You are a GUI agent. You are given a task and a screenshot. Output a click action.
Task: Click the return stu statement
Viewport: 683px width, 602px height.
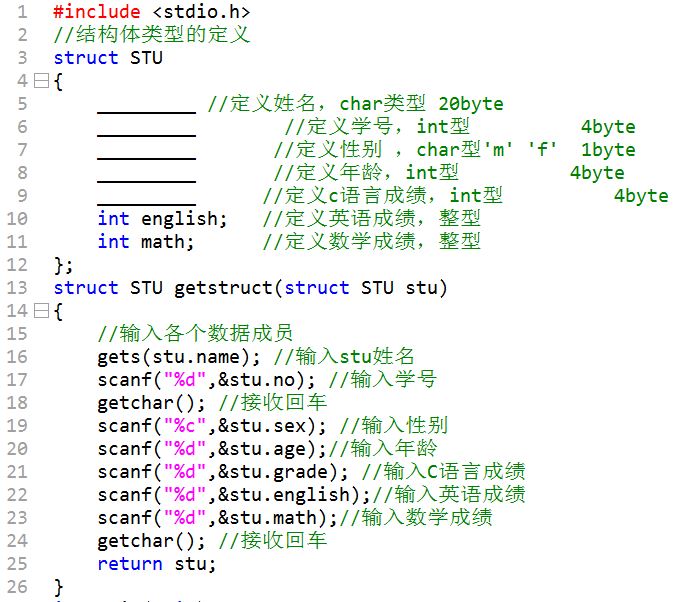coord(157,564)
